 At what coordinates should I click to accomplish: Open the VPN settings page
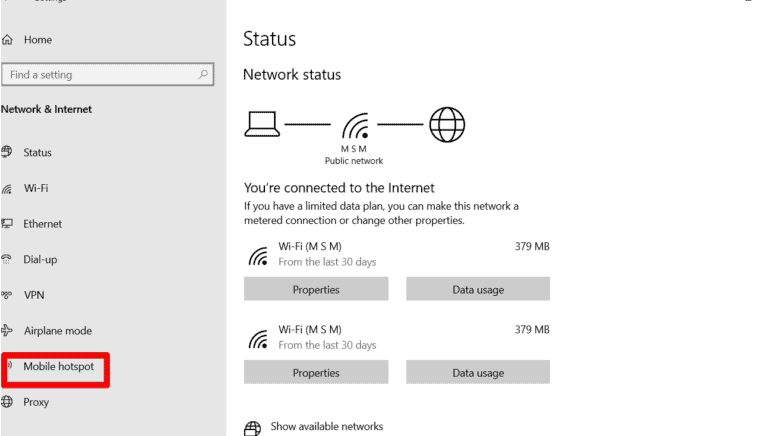pyautogui.click(x=34, y=295)
